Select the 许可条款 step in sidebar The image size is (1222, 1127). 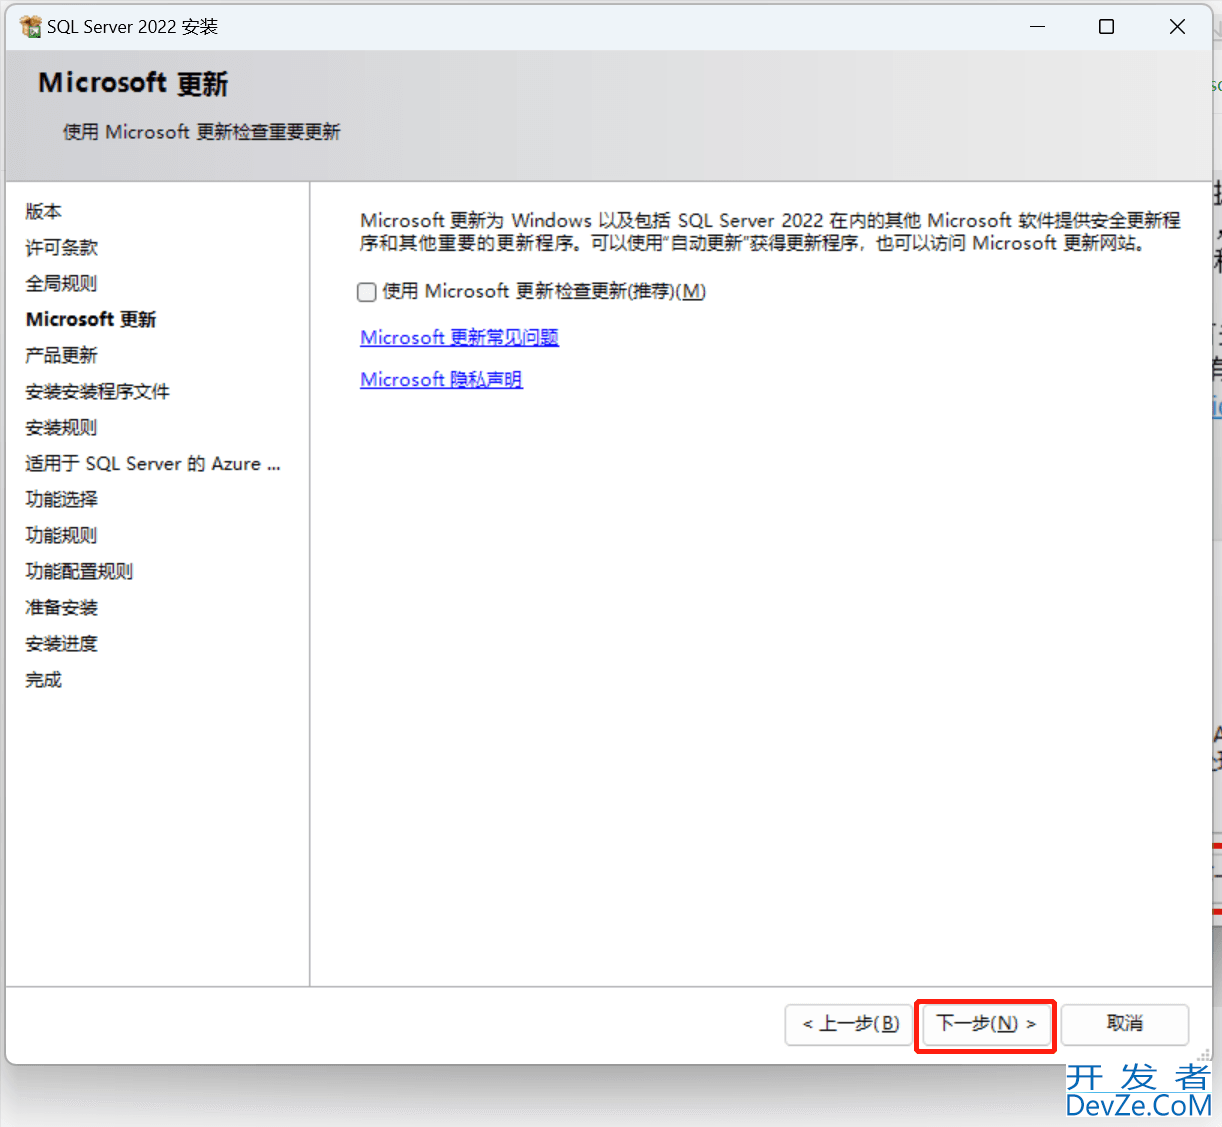[62, 248]
